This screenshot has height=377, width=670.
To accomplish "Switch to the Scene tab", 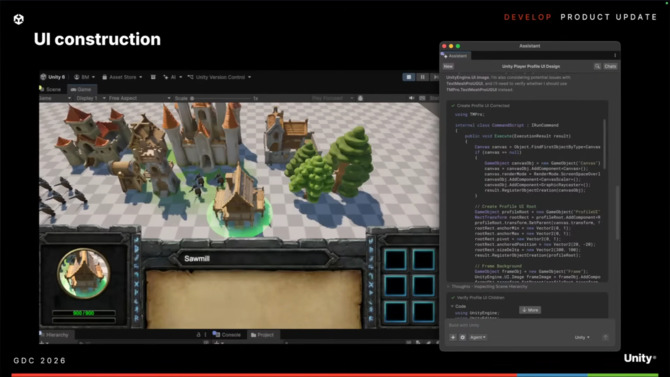I will click(x=50, y=89).
